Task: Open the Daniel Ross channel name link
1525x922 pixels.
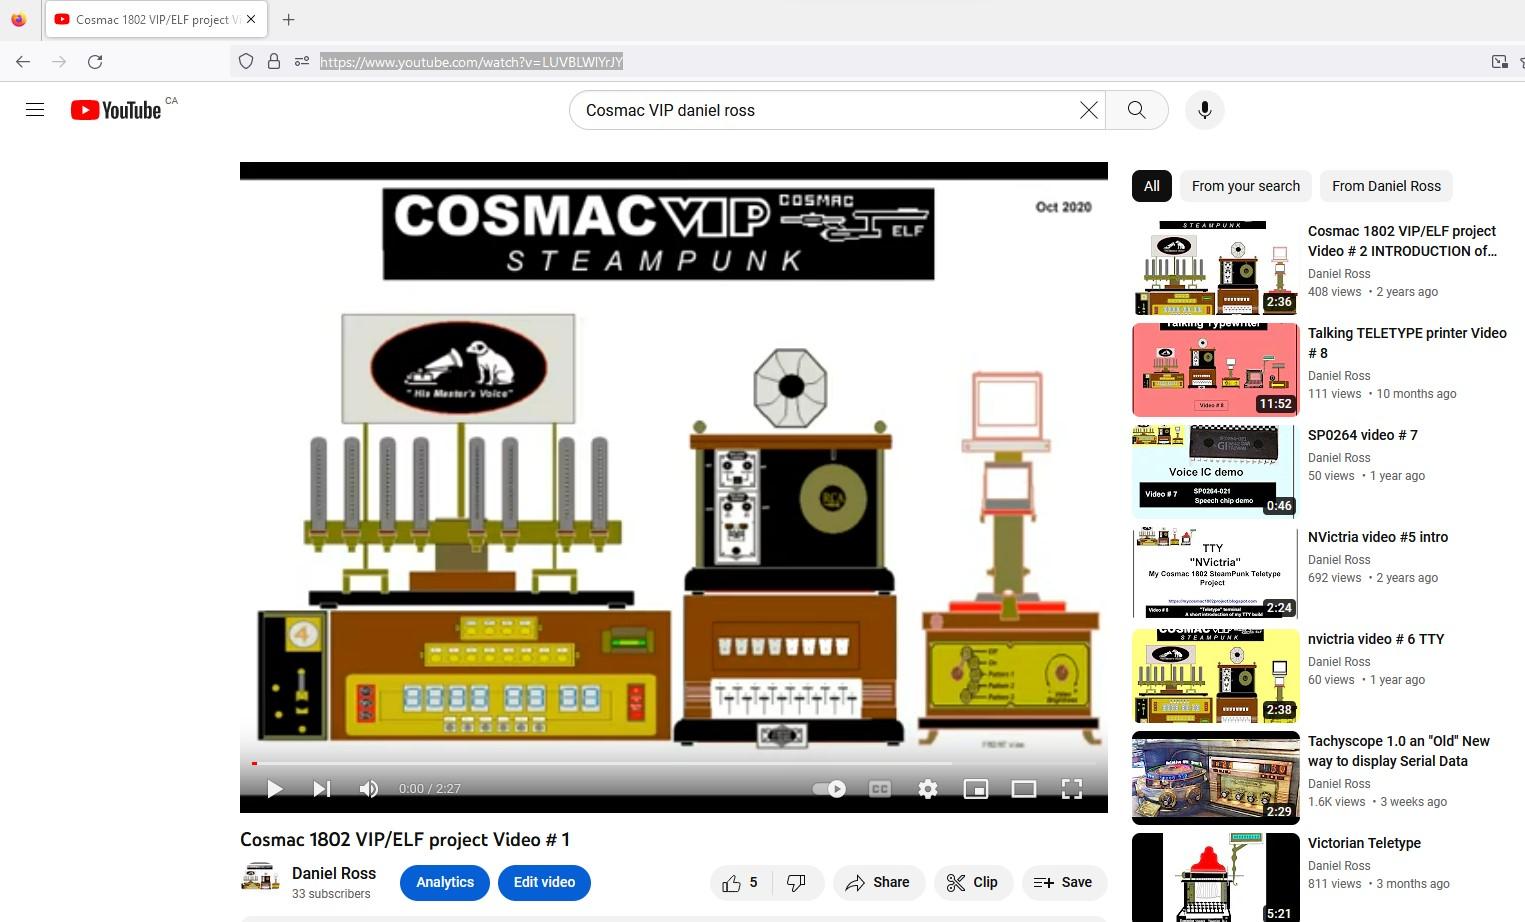Action: coord(334,873)
